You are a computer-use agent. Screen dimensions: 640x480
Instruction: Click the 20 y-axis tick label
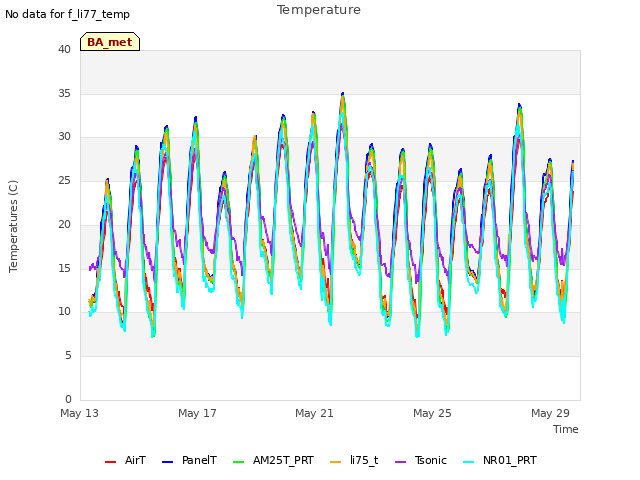(x=64, y=224)
